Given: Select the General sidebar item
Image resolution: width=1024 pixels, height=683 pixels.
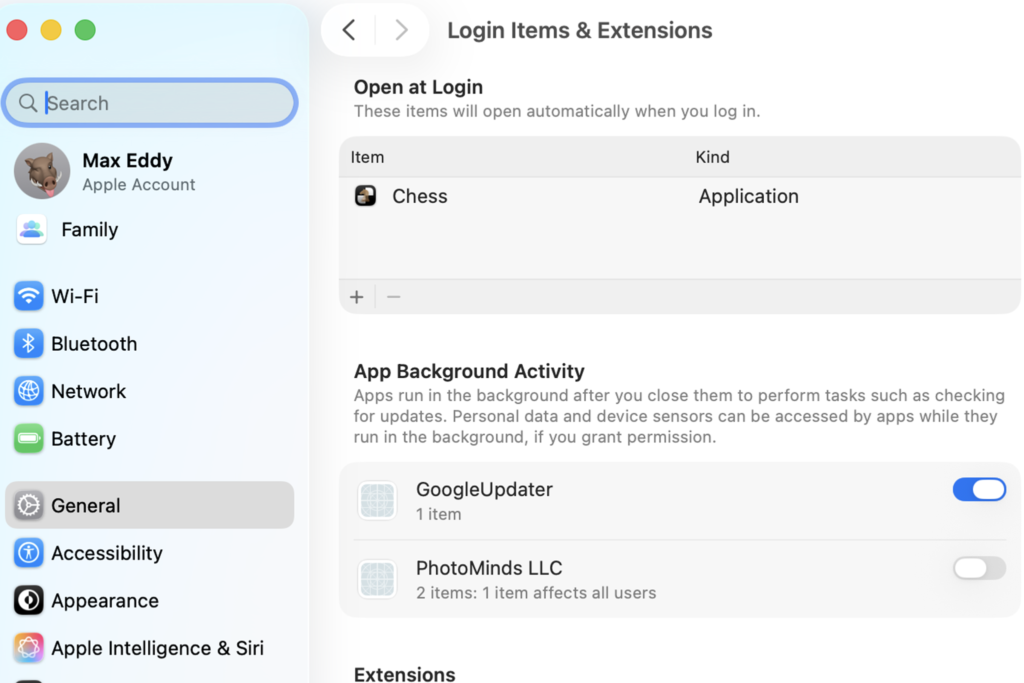Looking at the screenshot, I should tap(150, 506).
